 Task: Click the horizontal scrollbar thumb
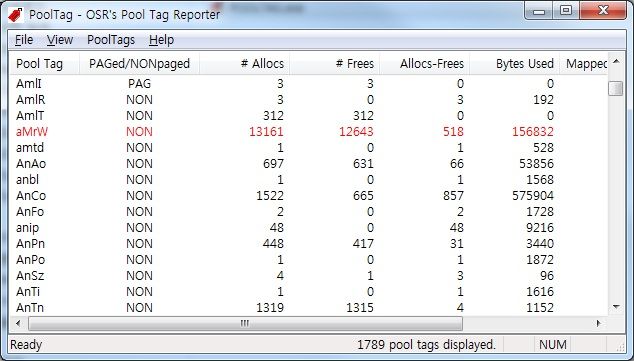click(245, 323)
